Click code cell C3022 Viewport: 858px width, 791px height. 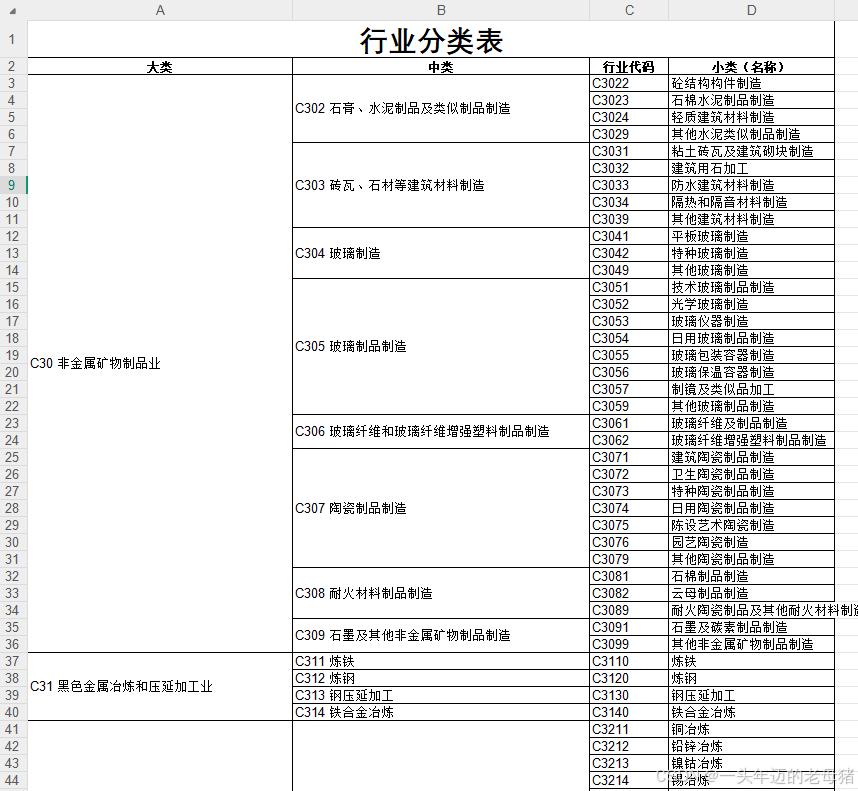[x=629, y=83]
